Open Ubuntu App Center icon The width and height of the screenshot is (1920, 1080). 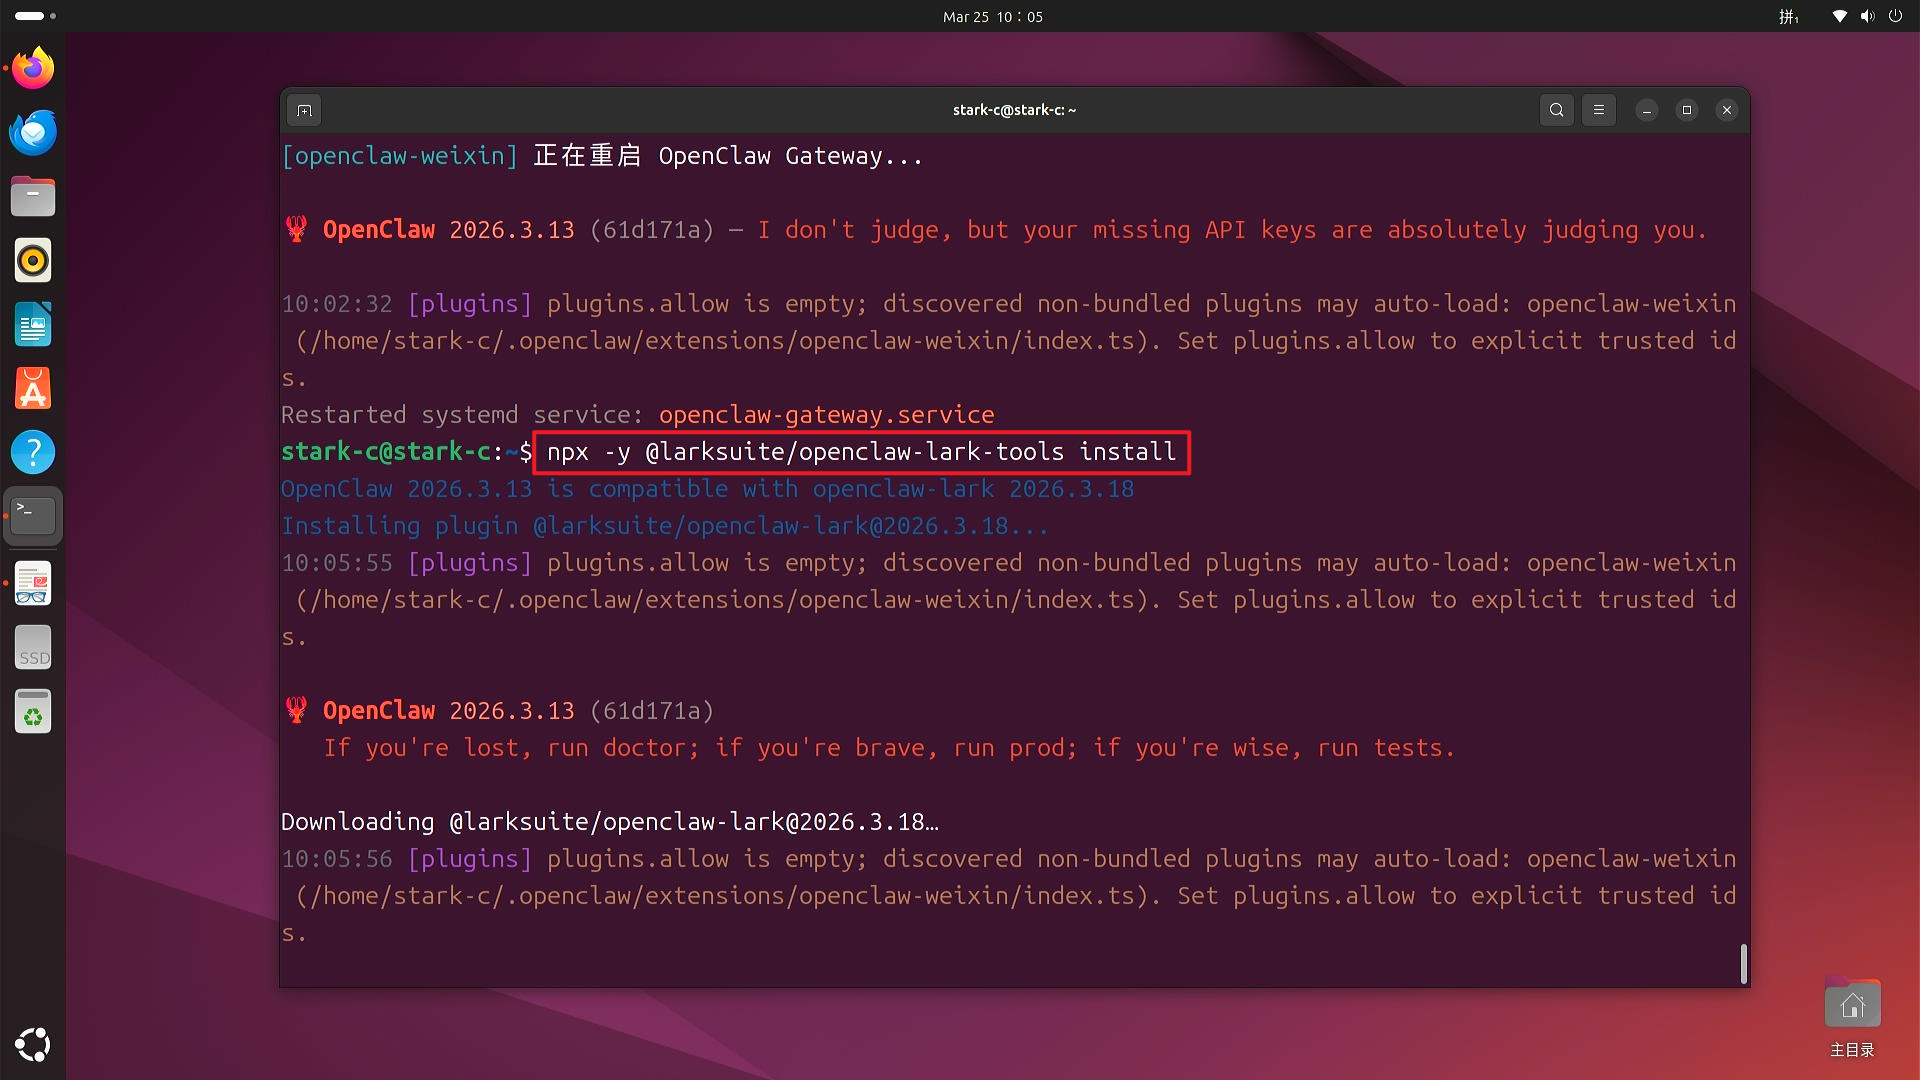click(33, 389)
